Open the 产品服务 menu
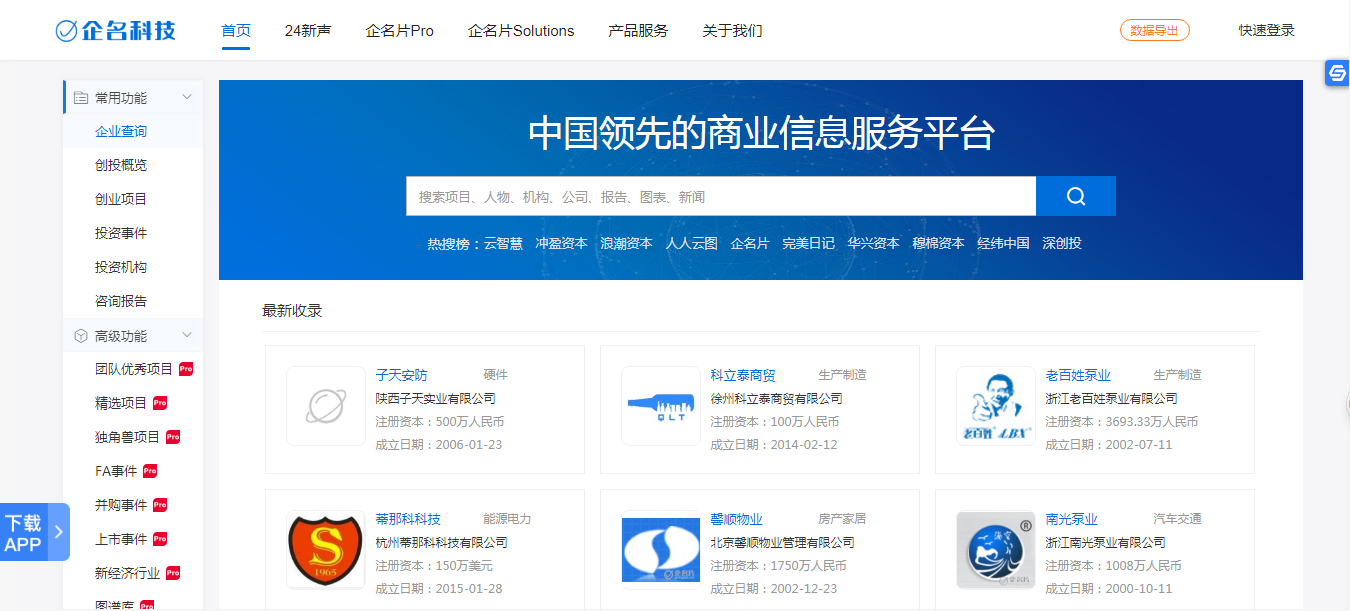The width and height of the screenshot is (1350, 611). tap(638, 31)
